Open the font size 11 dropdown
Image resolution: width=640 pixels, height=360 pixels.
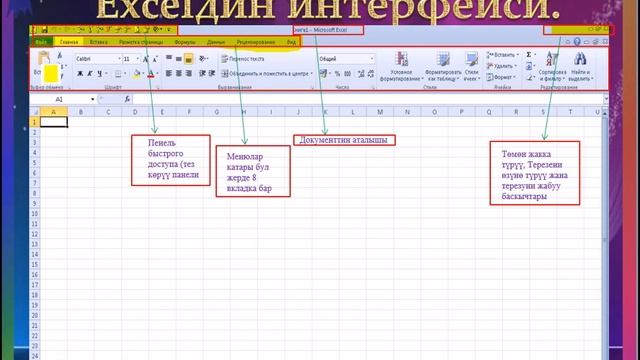click(137, 59)
